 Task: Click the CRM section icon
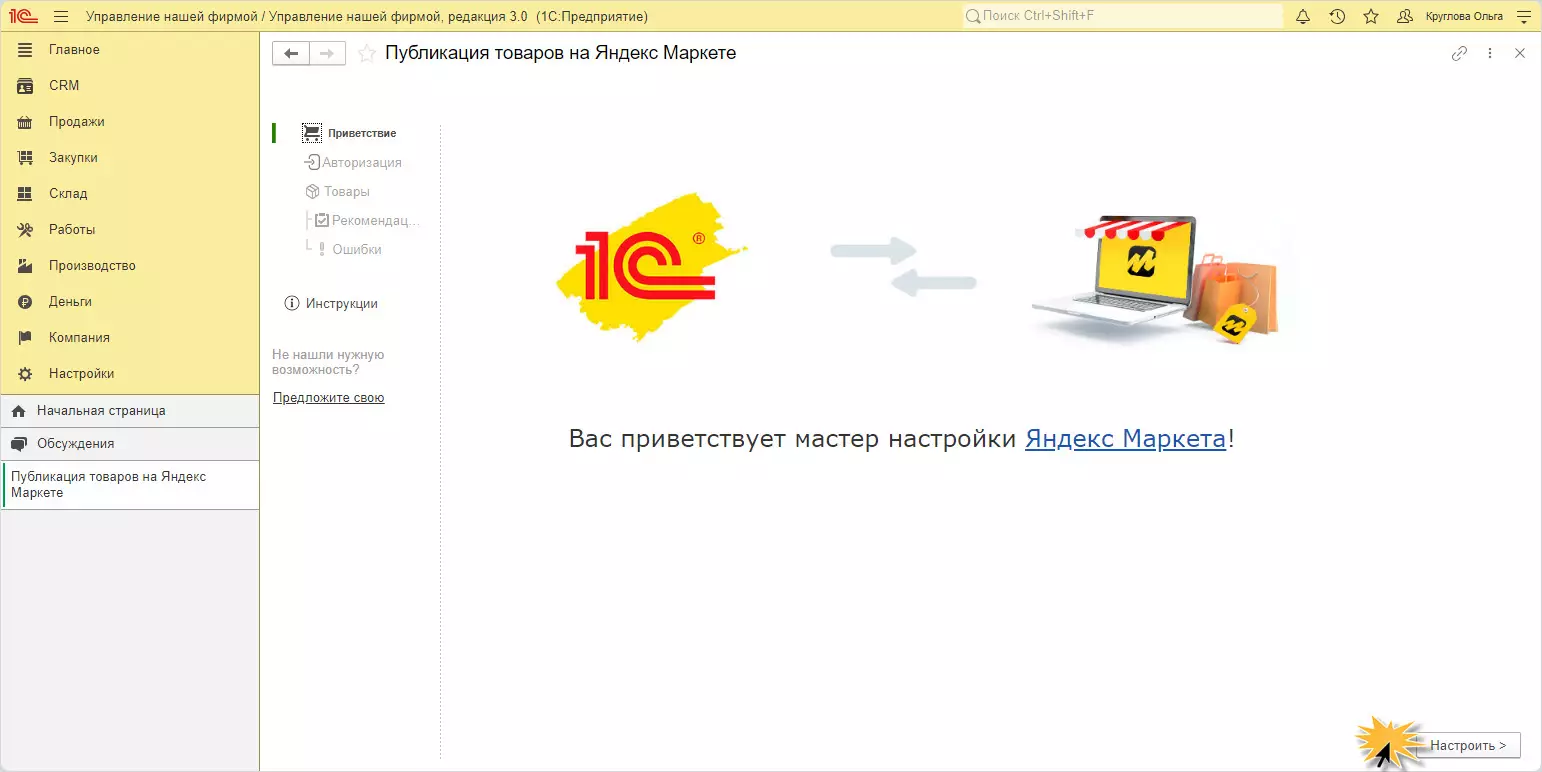(26, 86)
